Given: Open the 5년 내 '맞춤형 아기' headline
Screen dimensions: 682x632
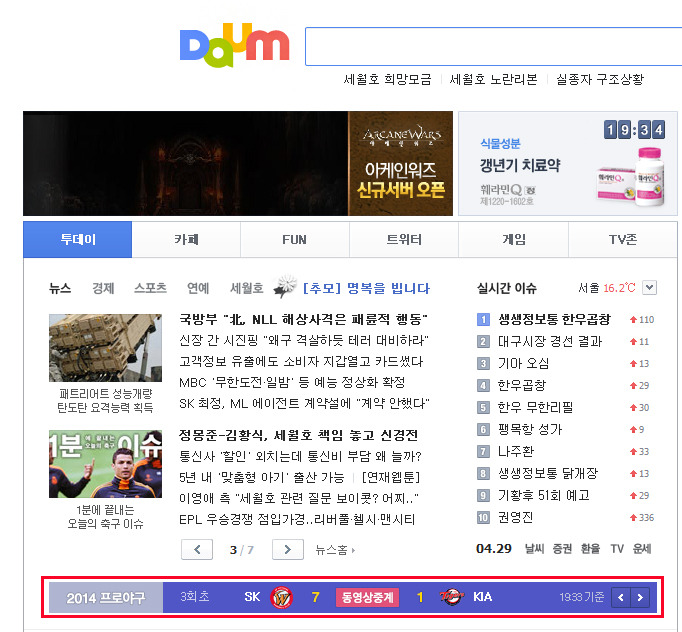Looking at the screenshot, I should (x=261, y=477).
